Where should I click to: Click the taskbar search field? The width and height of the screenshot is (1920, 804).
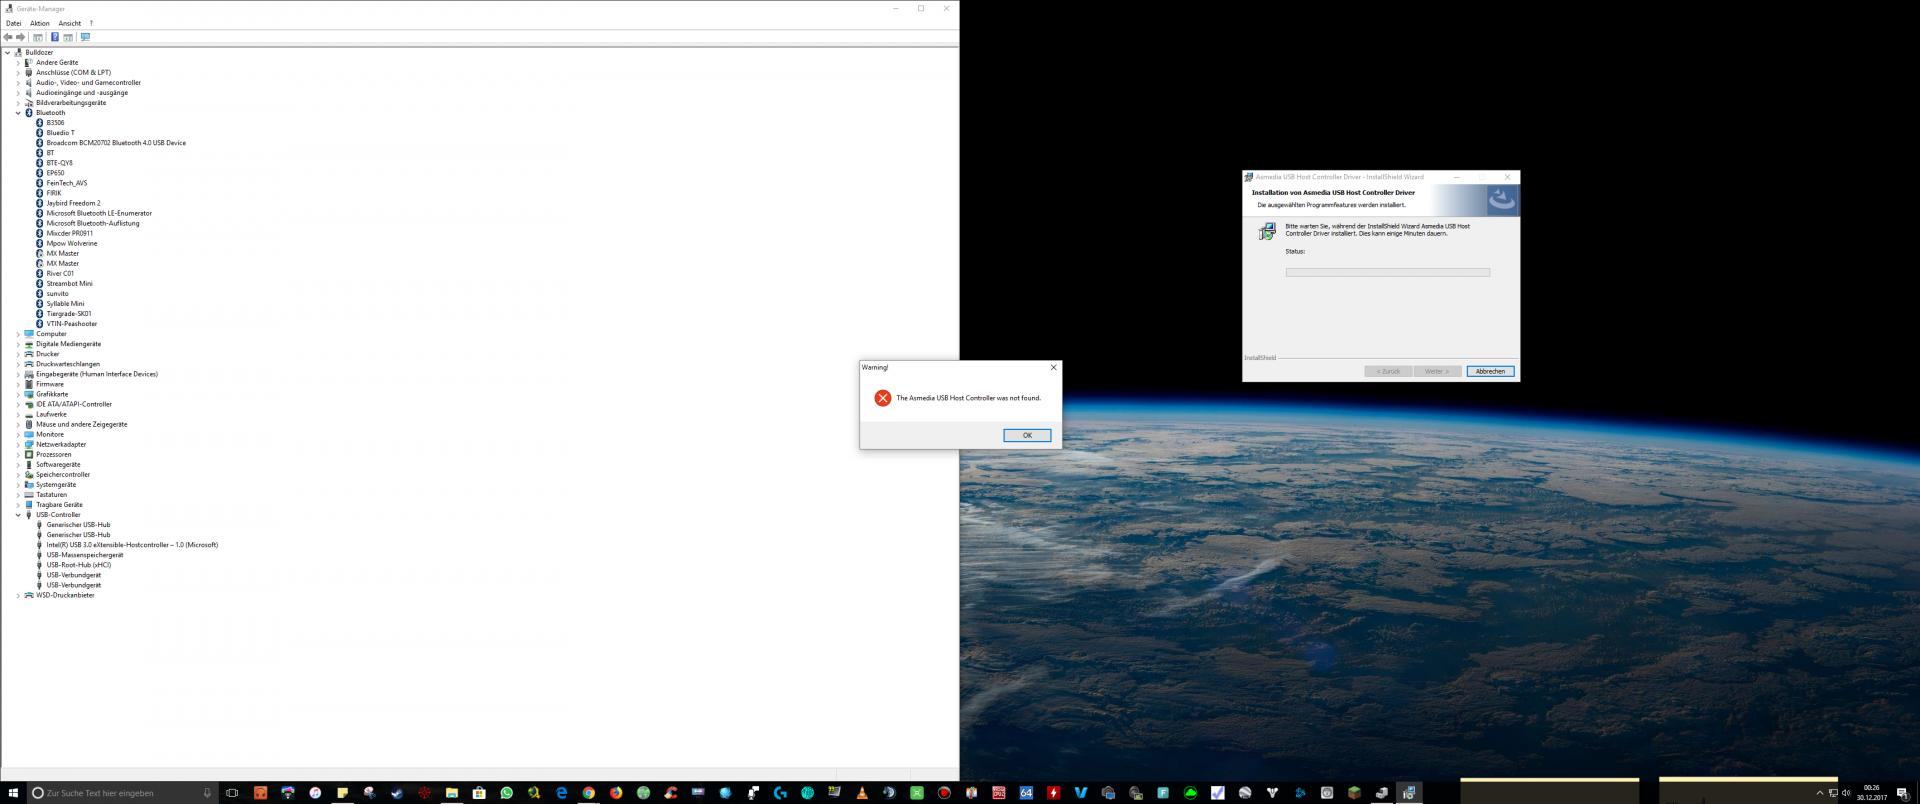[122, 793]
